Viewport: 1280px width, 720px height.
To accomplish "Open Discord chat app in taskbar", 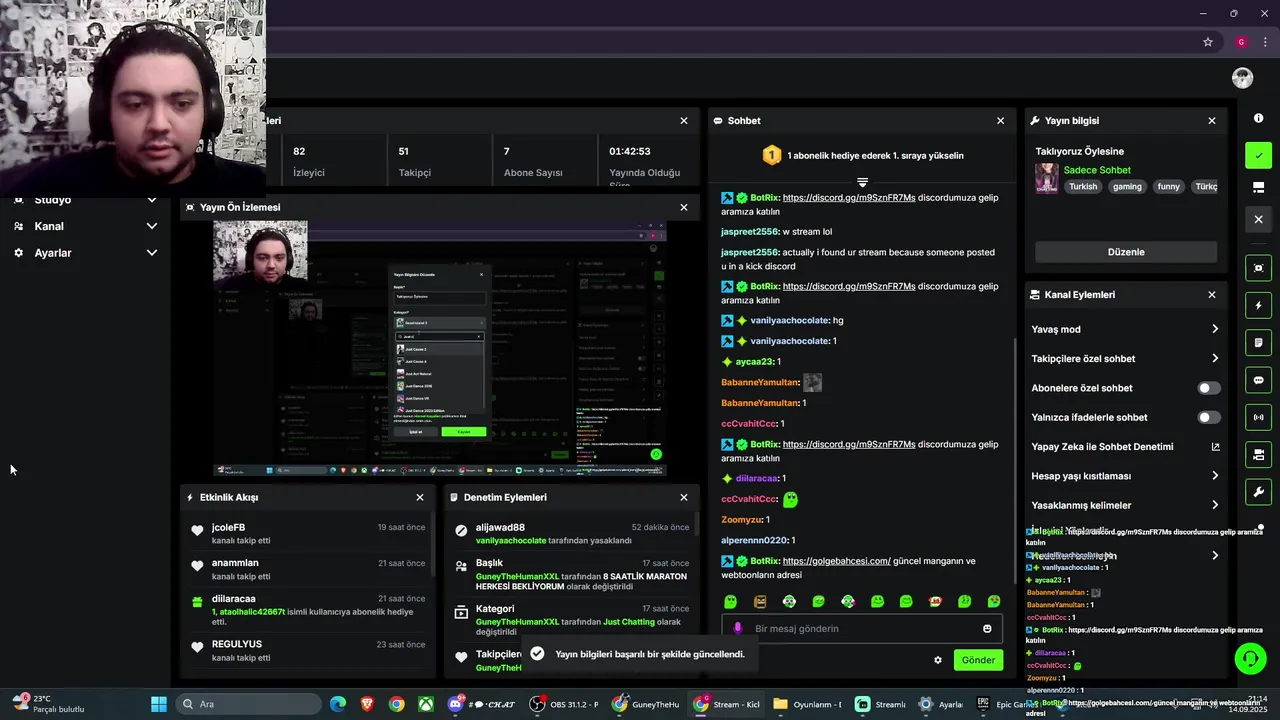I will pos(485,704).
